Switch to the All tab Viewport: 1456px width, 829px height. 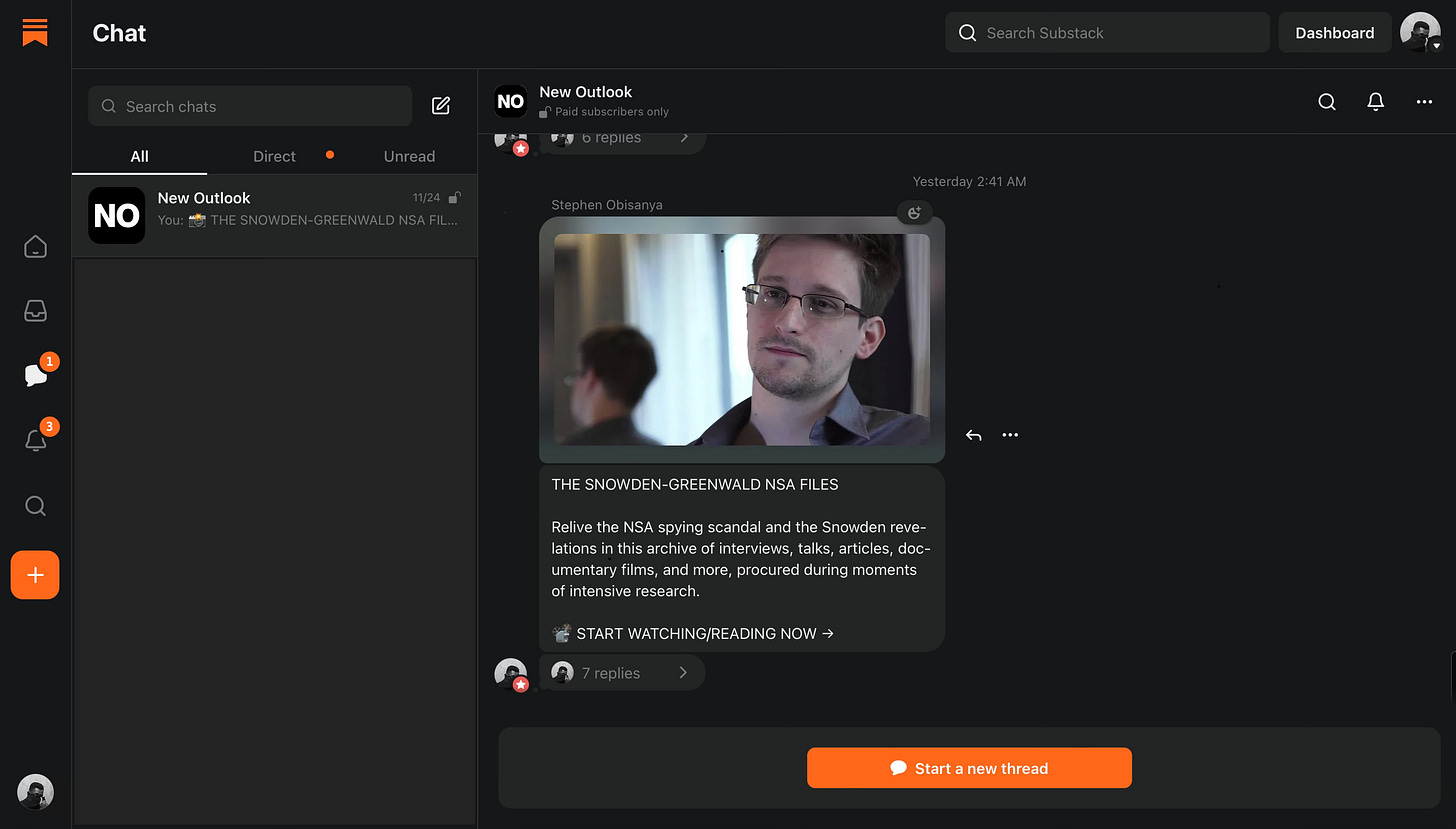point(139,156)
